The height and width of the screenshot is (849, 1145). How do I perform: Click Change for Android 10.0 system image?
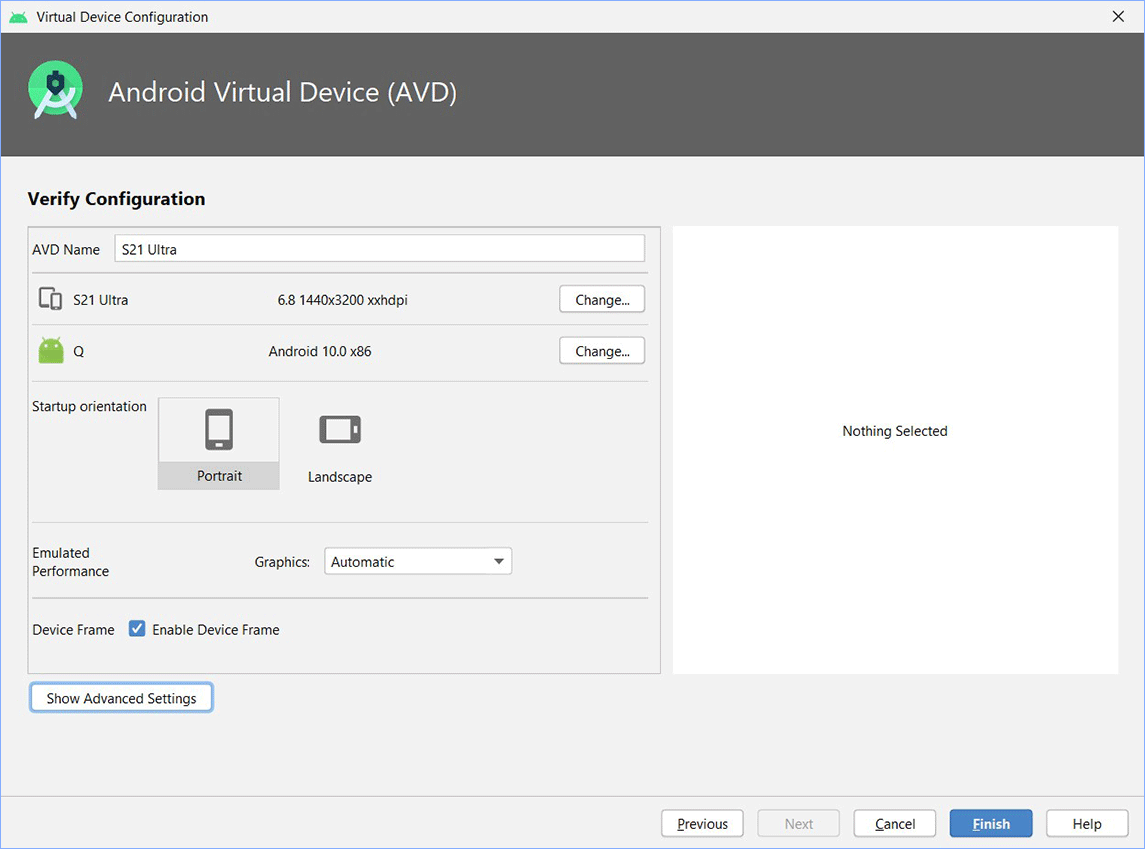point(602,350)
